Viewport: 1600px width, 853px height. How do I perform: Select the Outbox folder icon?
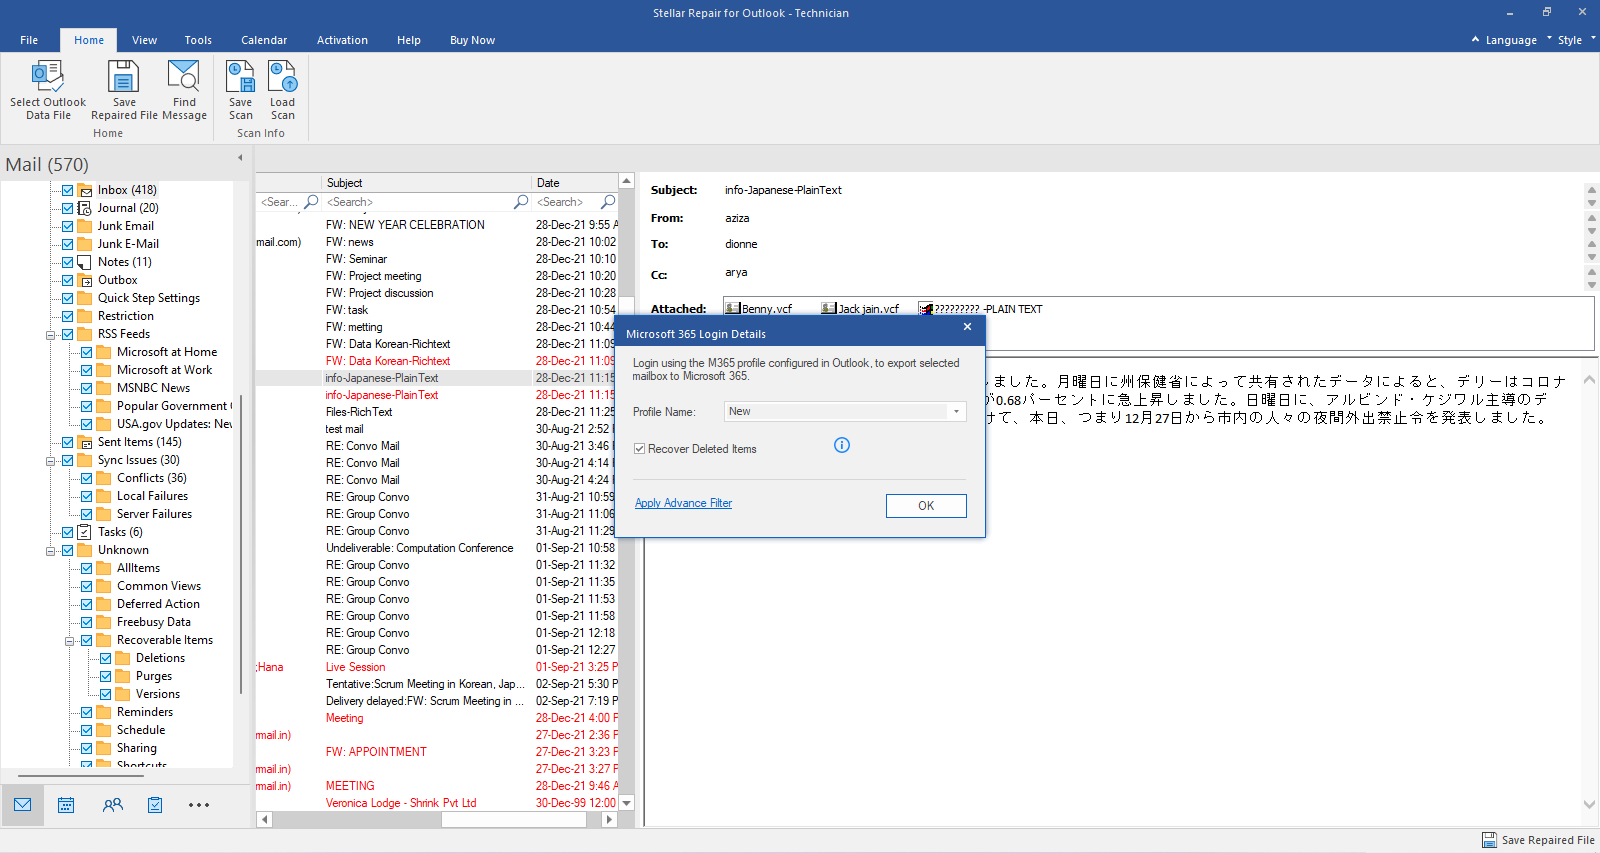pos(85,280)
